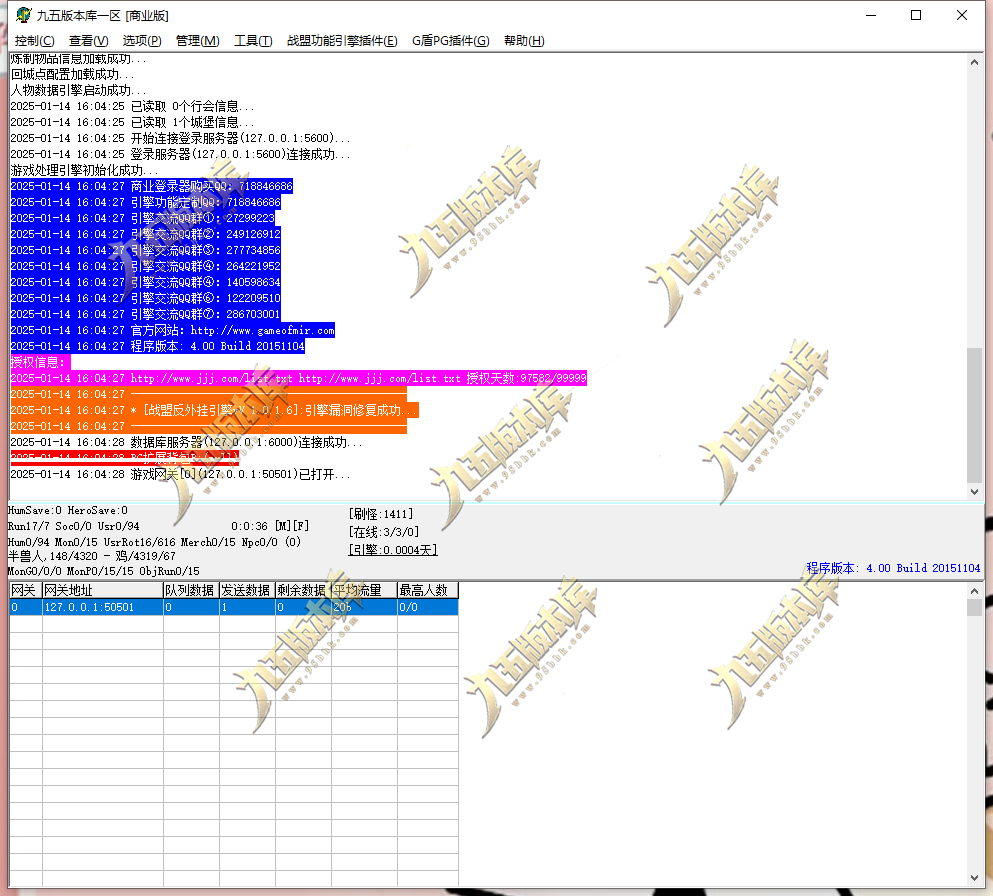
Task: Open the 战盟功能引擎插件(E) menu
Action: 342,41
